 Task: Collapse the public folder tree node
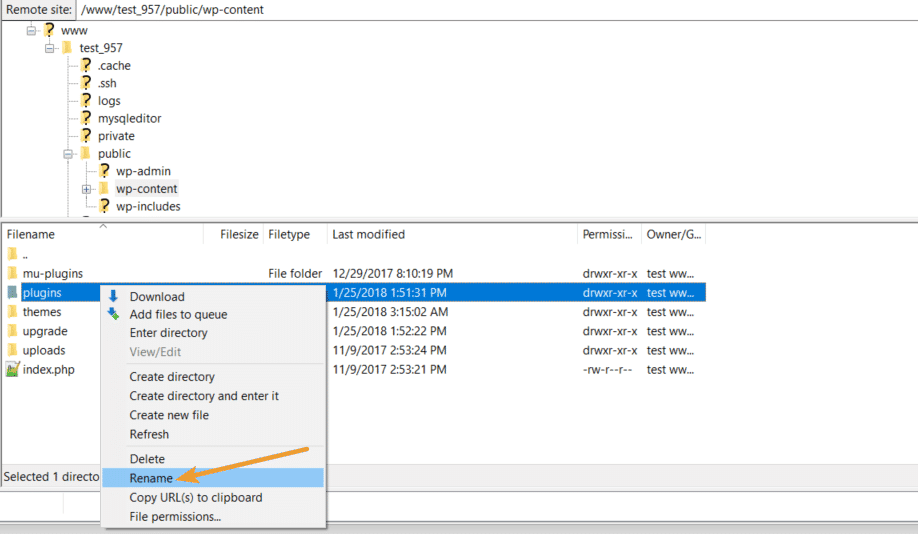click(68, 154)
